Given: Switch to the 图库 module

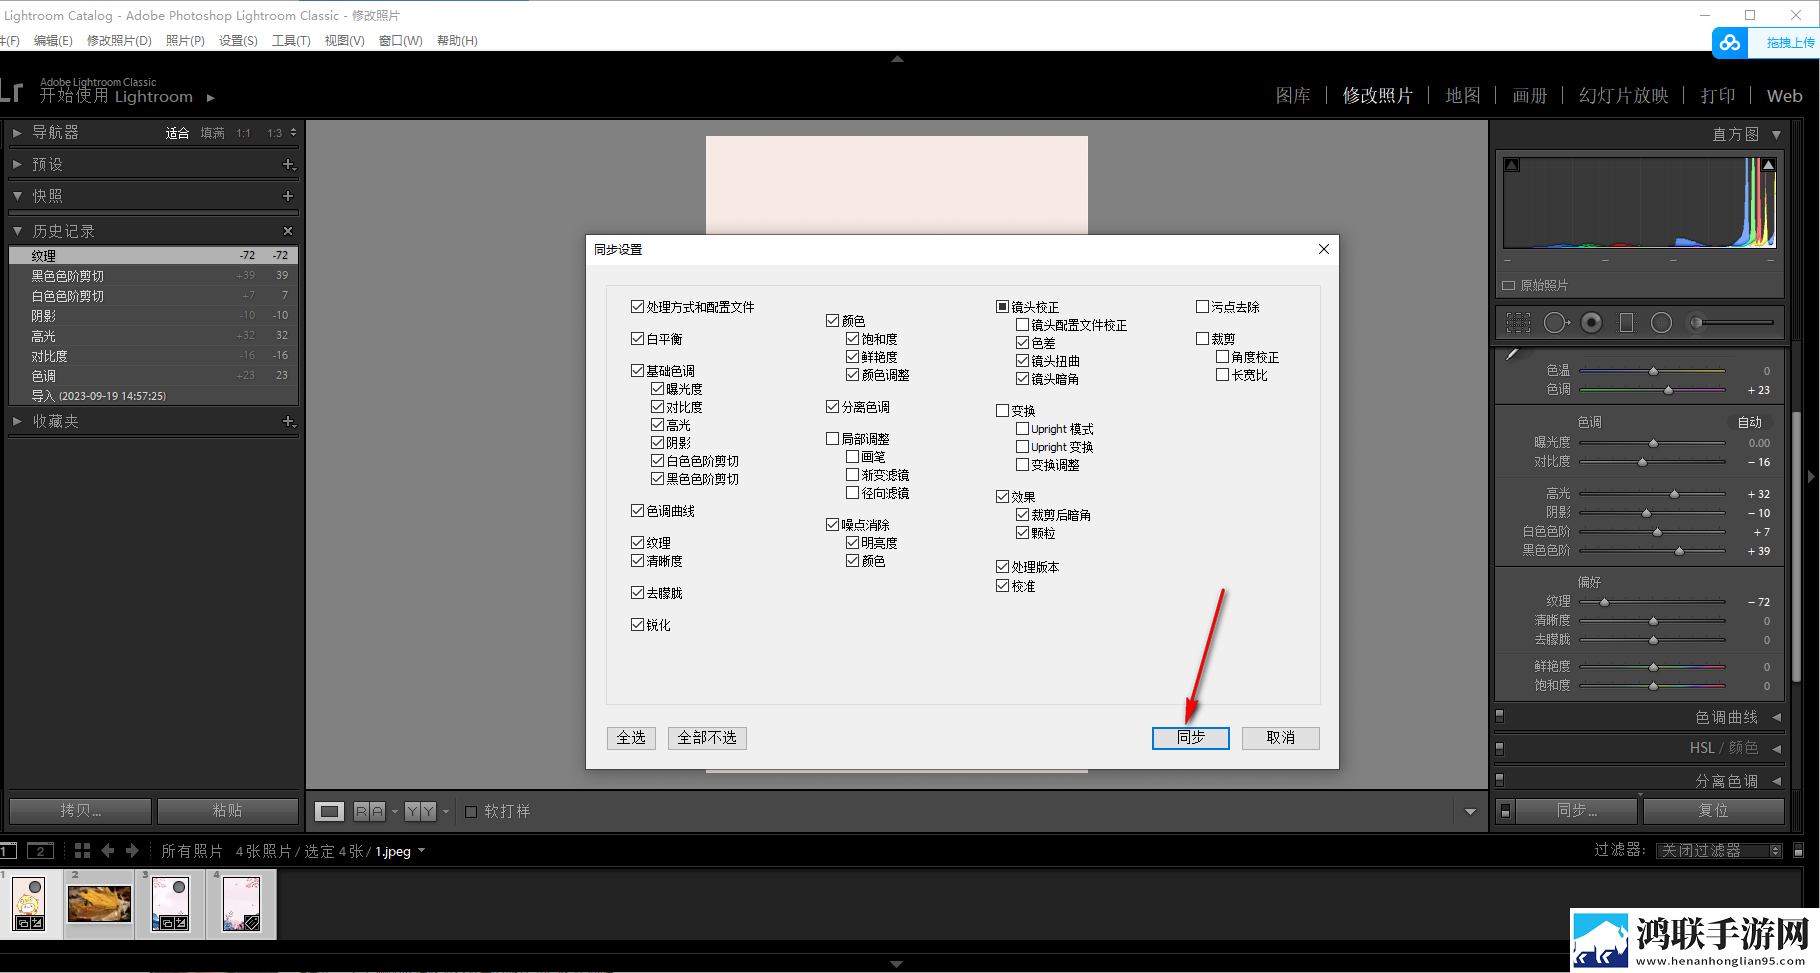Looking at the screenshot, I should [x=1293, y=96].
